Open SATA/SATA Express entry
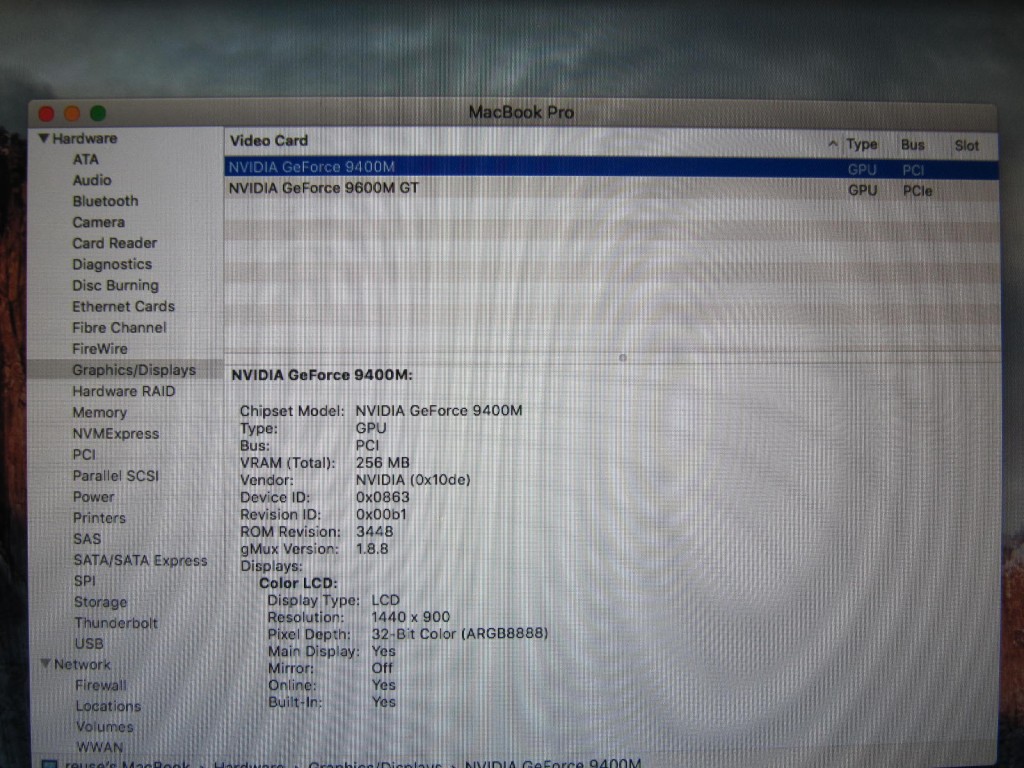1024x768 pixels. [x=140, y=560]
